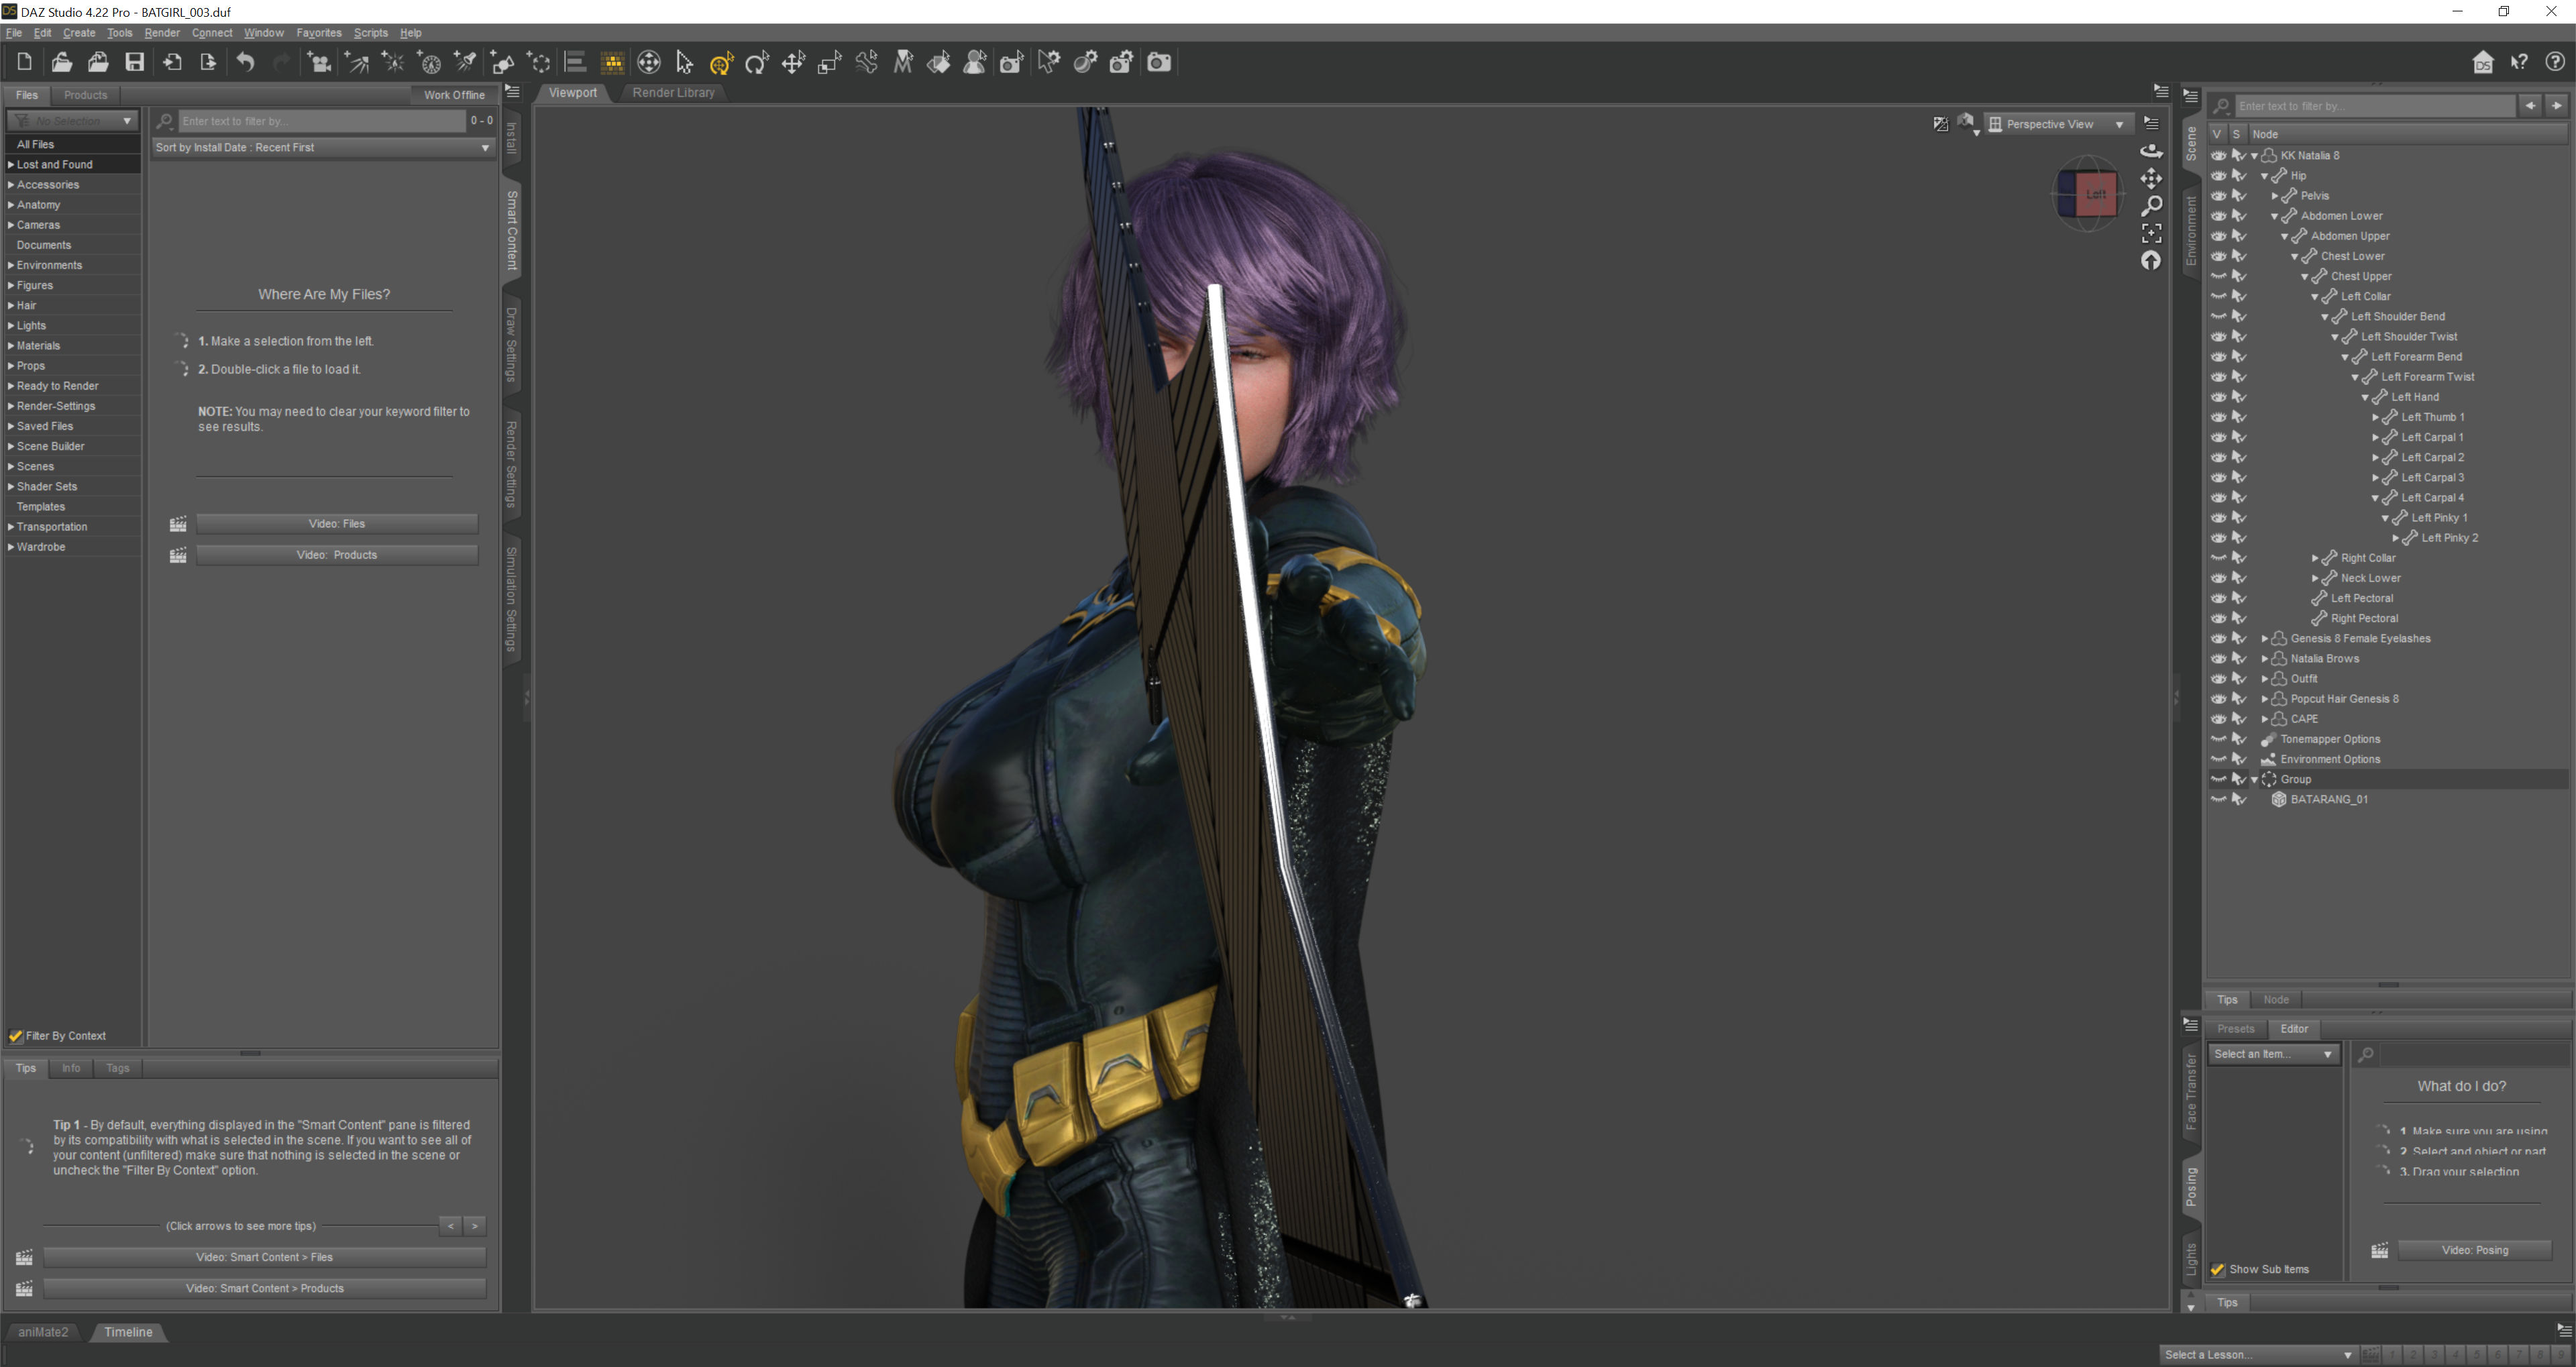2576x1367 pixels.
Task: Uncheck Filter By Context
Action: click(x=15, y=1036)
